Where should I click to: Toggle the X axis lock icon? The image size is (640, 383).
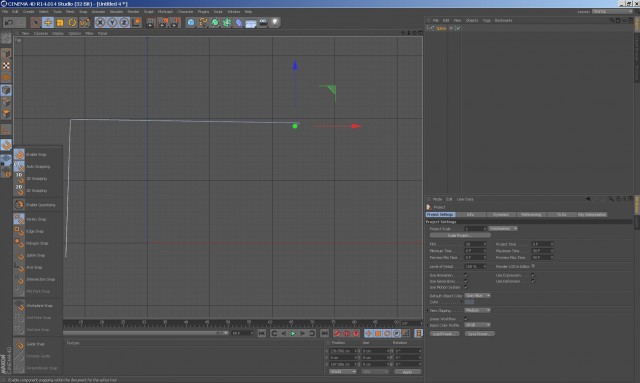[100, 22]
